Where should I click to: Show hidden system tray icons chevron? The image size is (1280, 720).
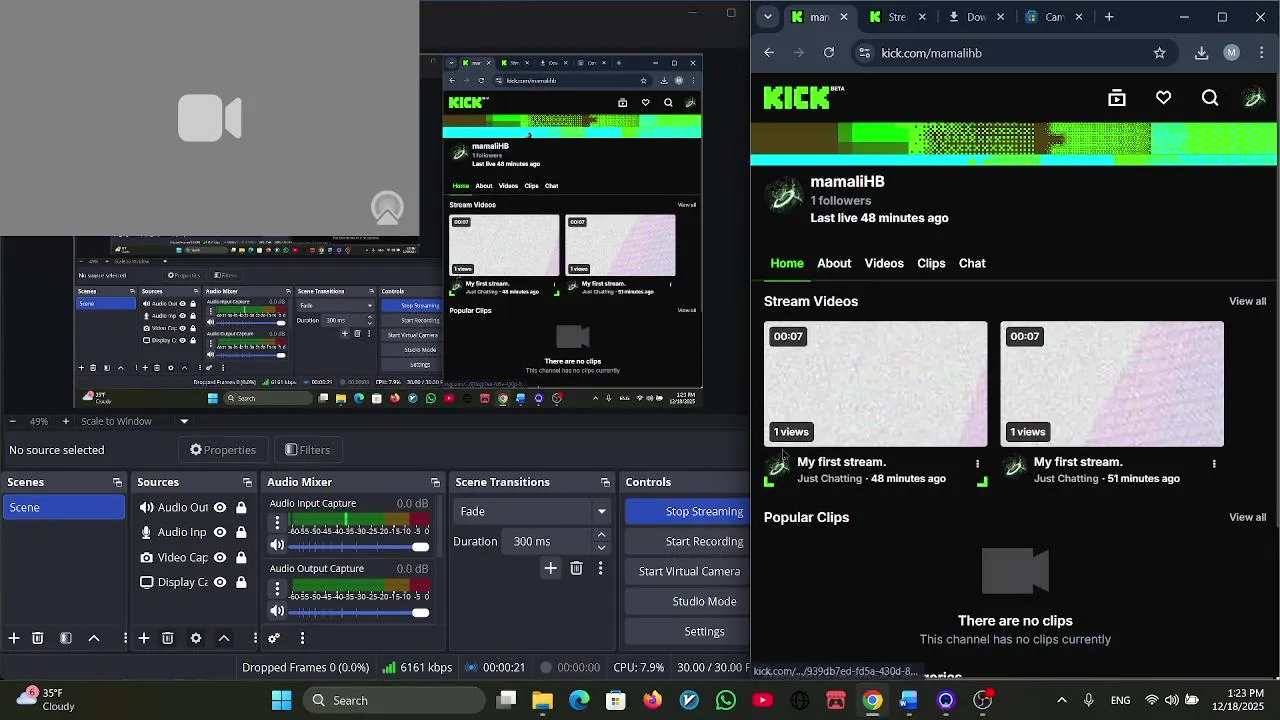pyautogui.click(x=1062, y=700)
